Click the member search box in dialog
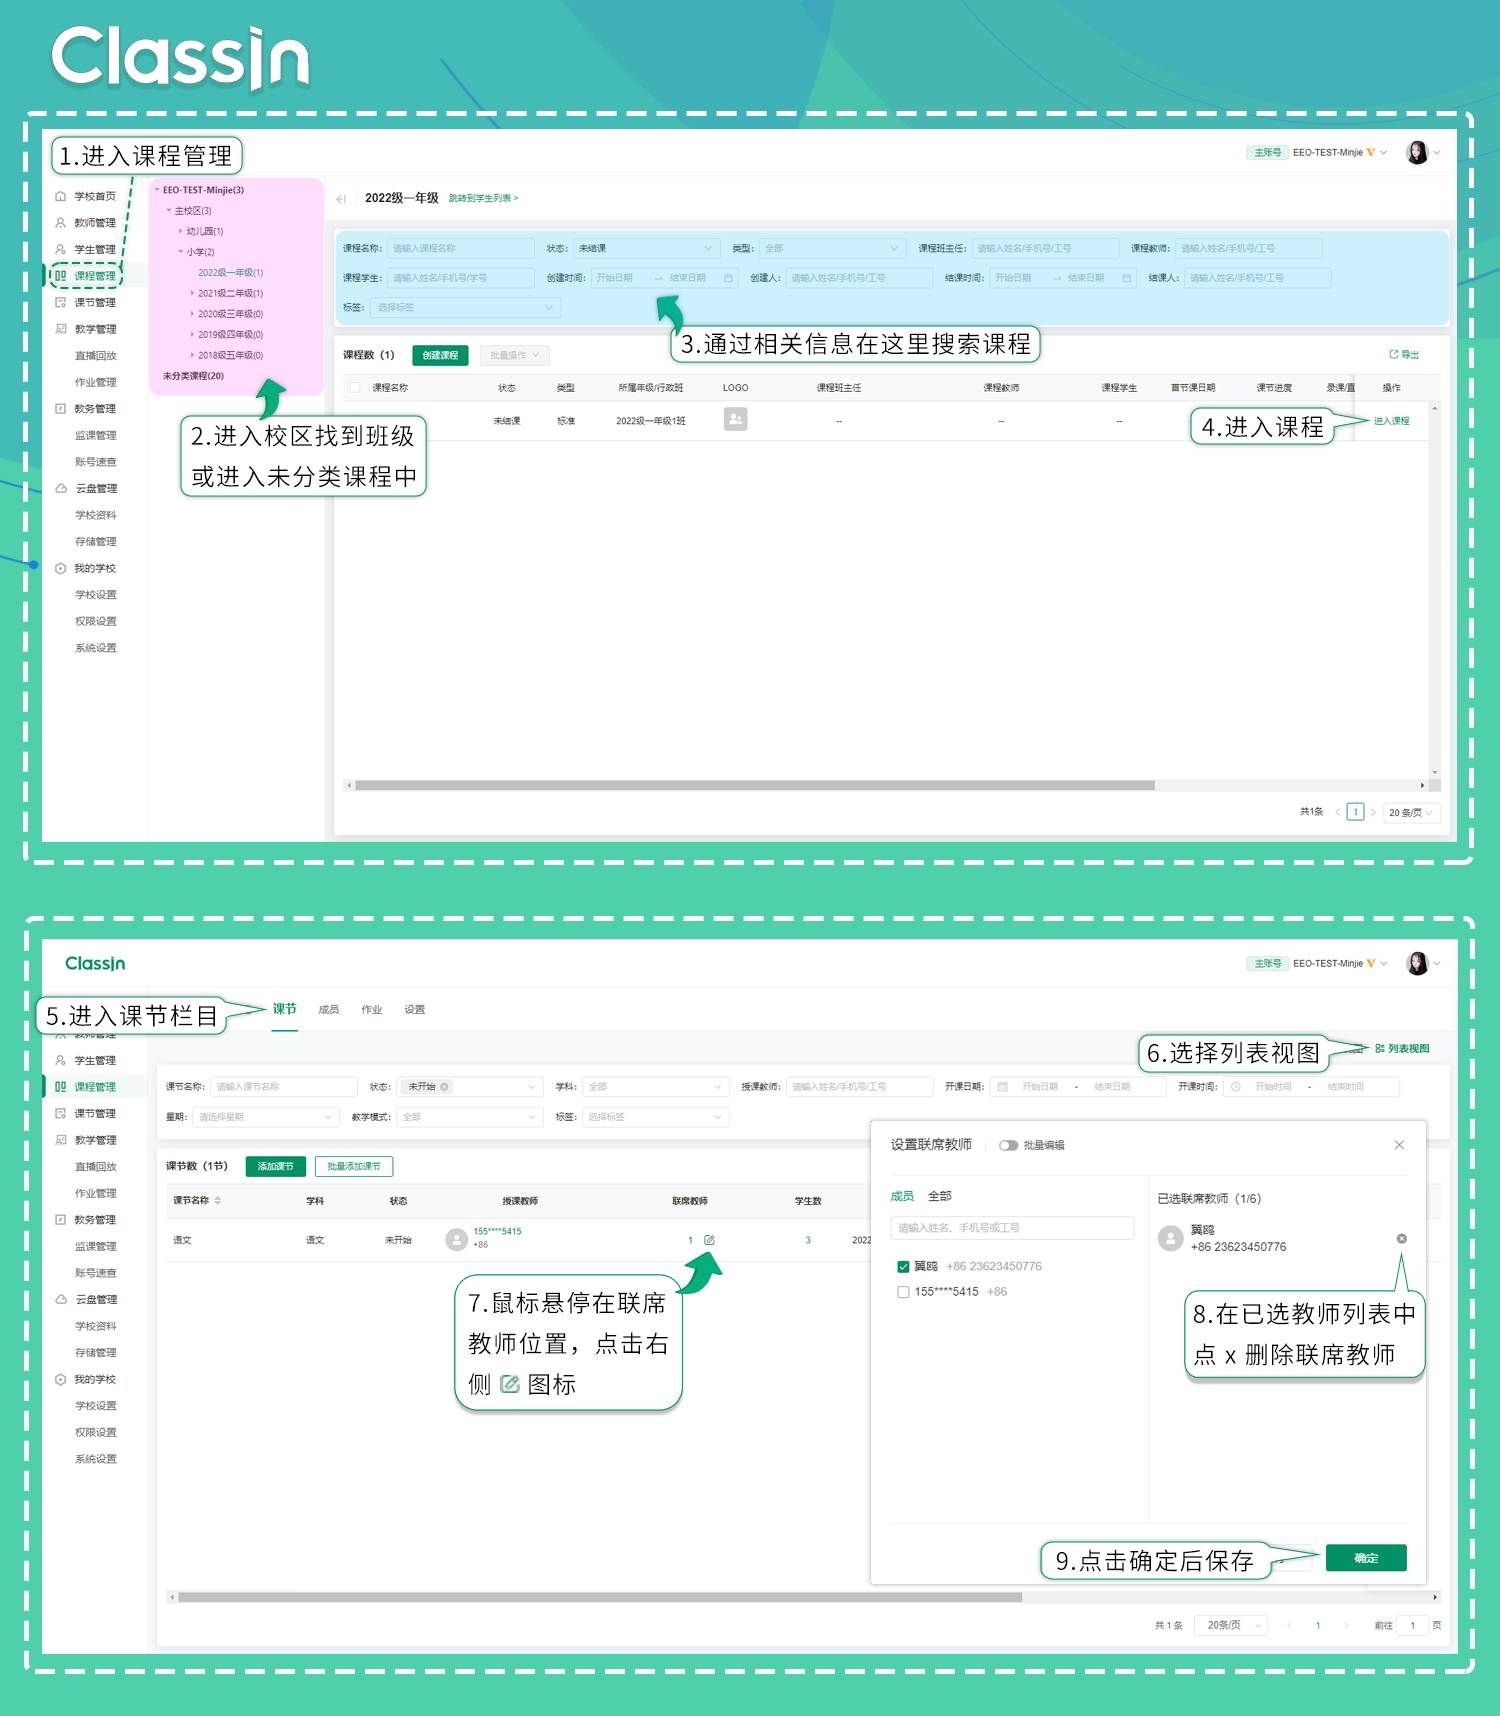 point(1012,1228)
